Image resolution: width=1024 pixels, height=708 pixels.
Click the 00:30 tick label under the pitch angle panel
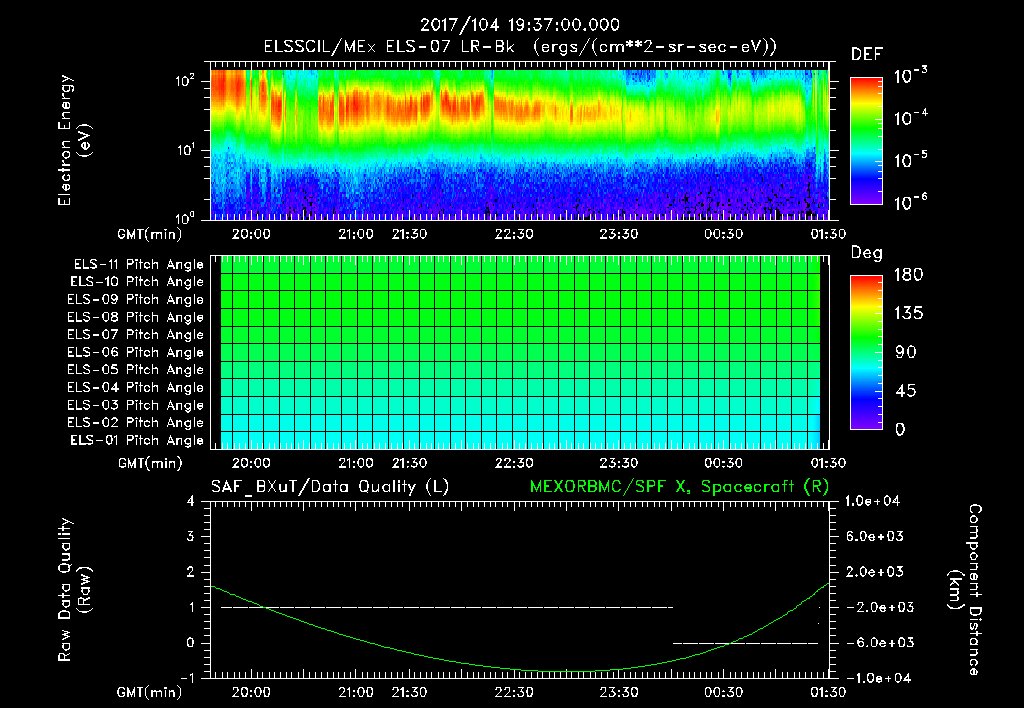(724, 463)
